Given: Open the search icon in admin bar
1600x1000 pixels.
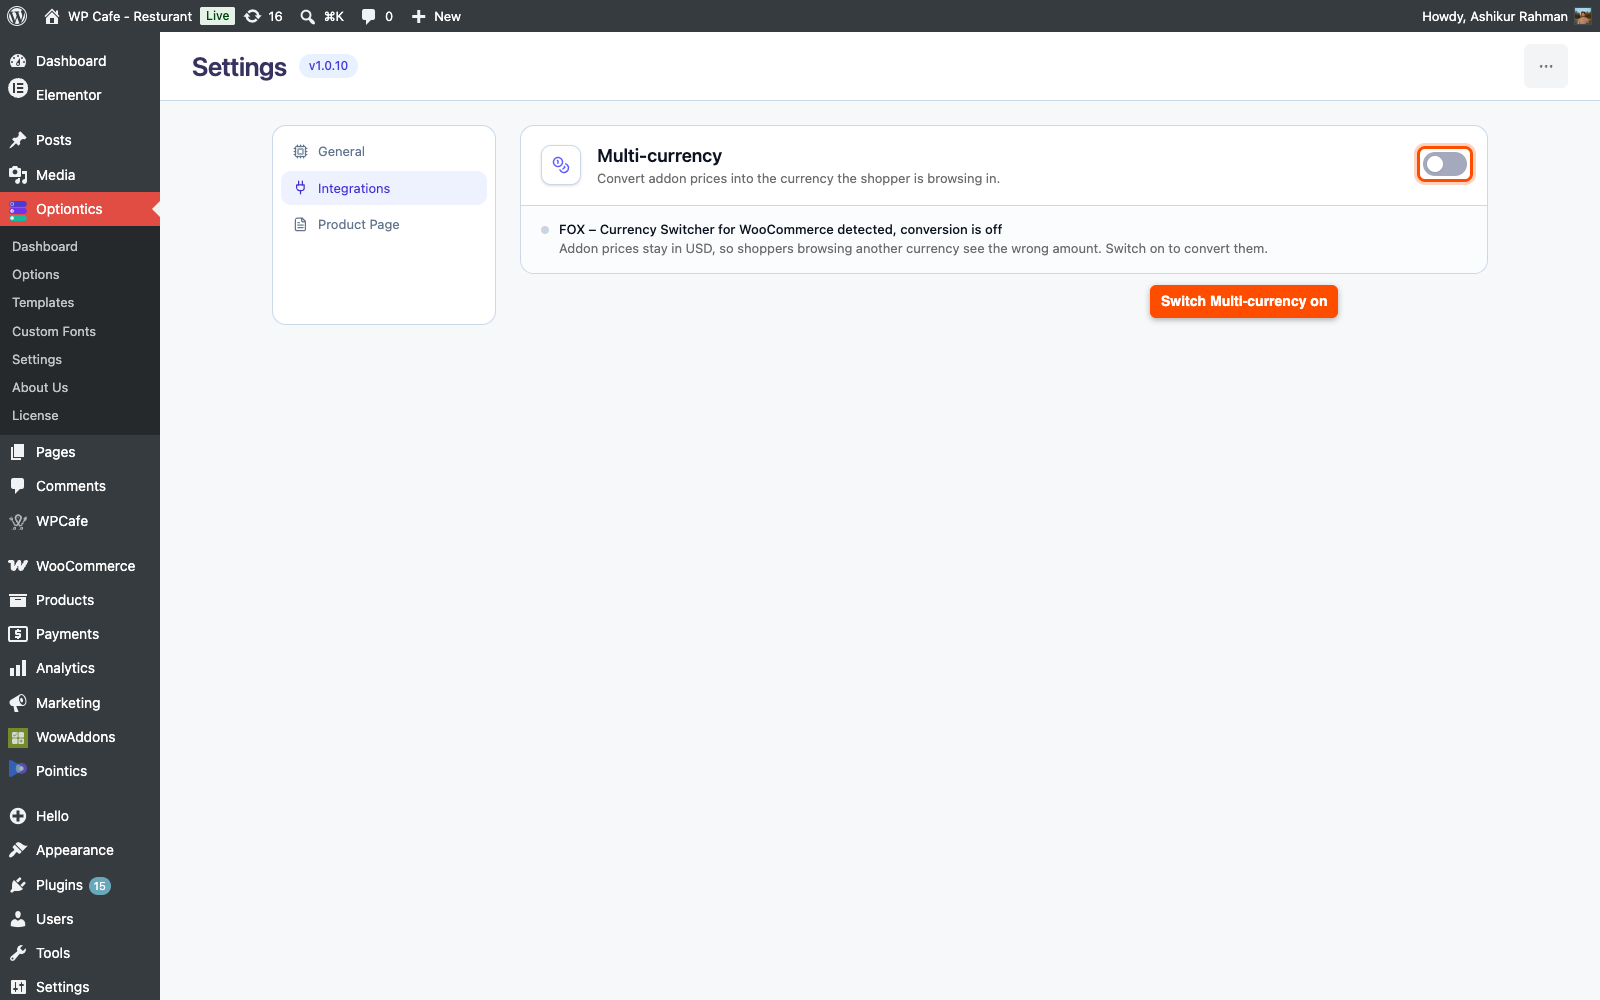Looking at the screenshot, I should [x=308, y=16].
